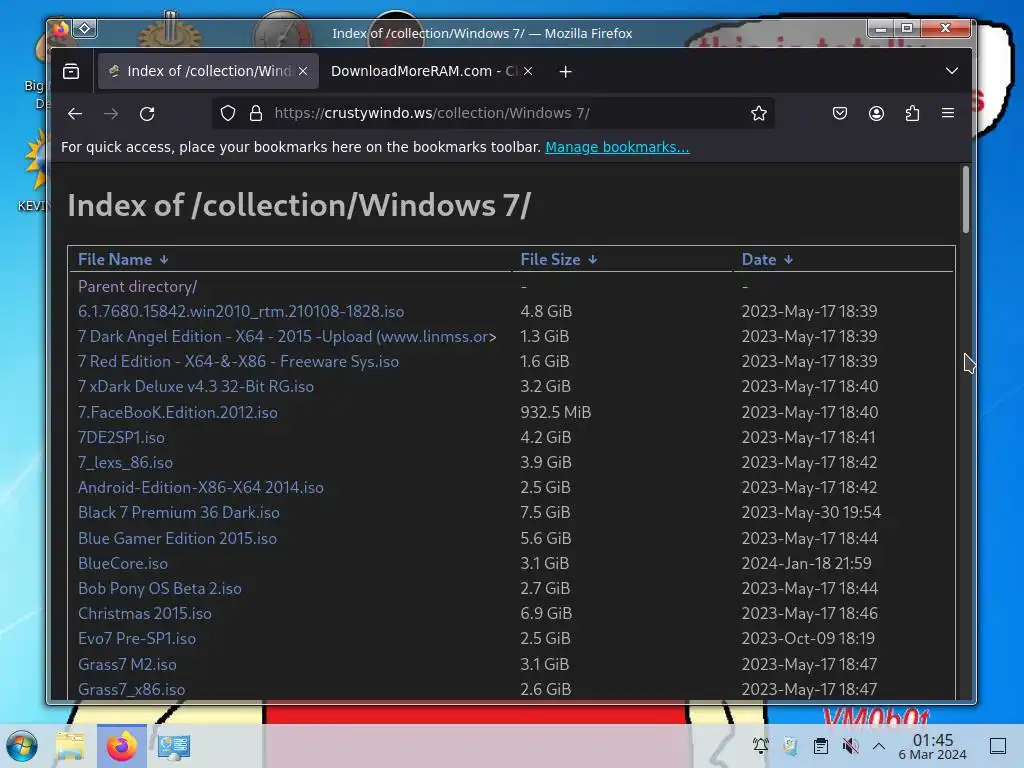Toggle keep-above pin icon in title bar

pyautogui.click(x=85, y=28)
